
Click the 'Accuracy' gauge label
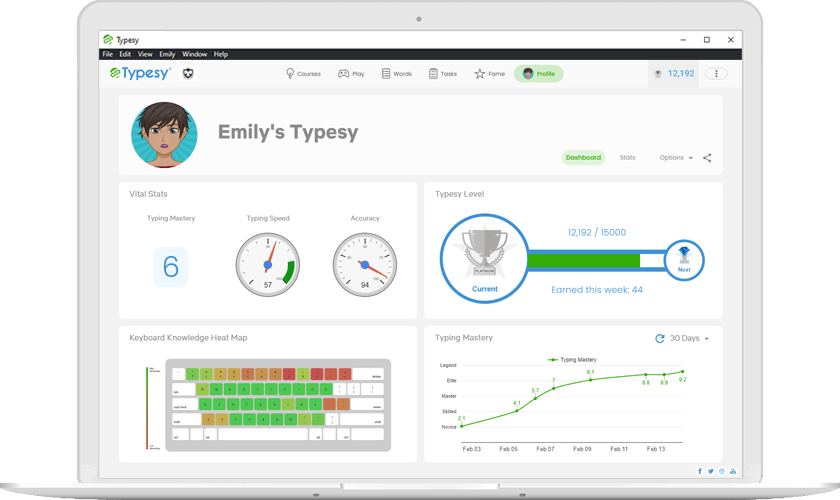pos(365,218)
